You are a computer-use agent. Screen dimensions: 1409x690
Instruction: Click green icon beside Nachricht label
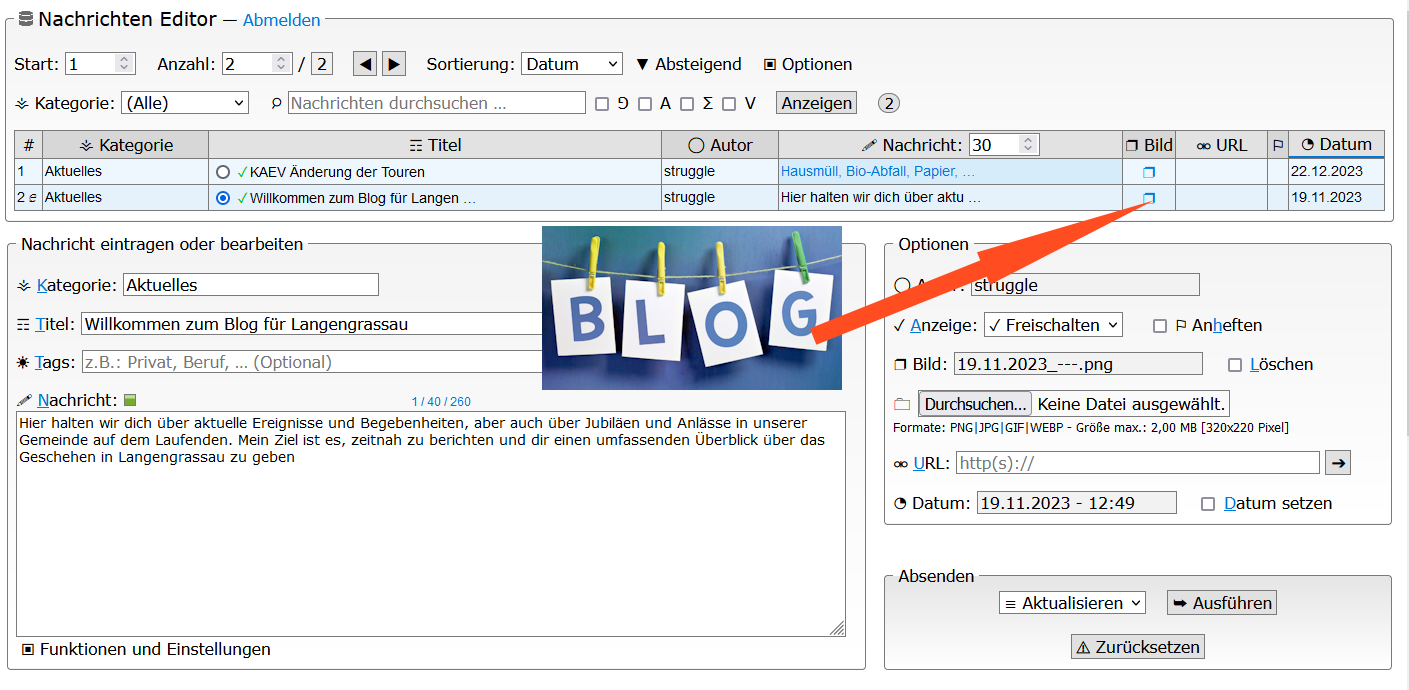(130, 401)
